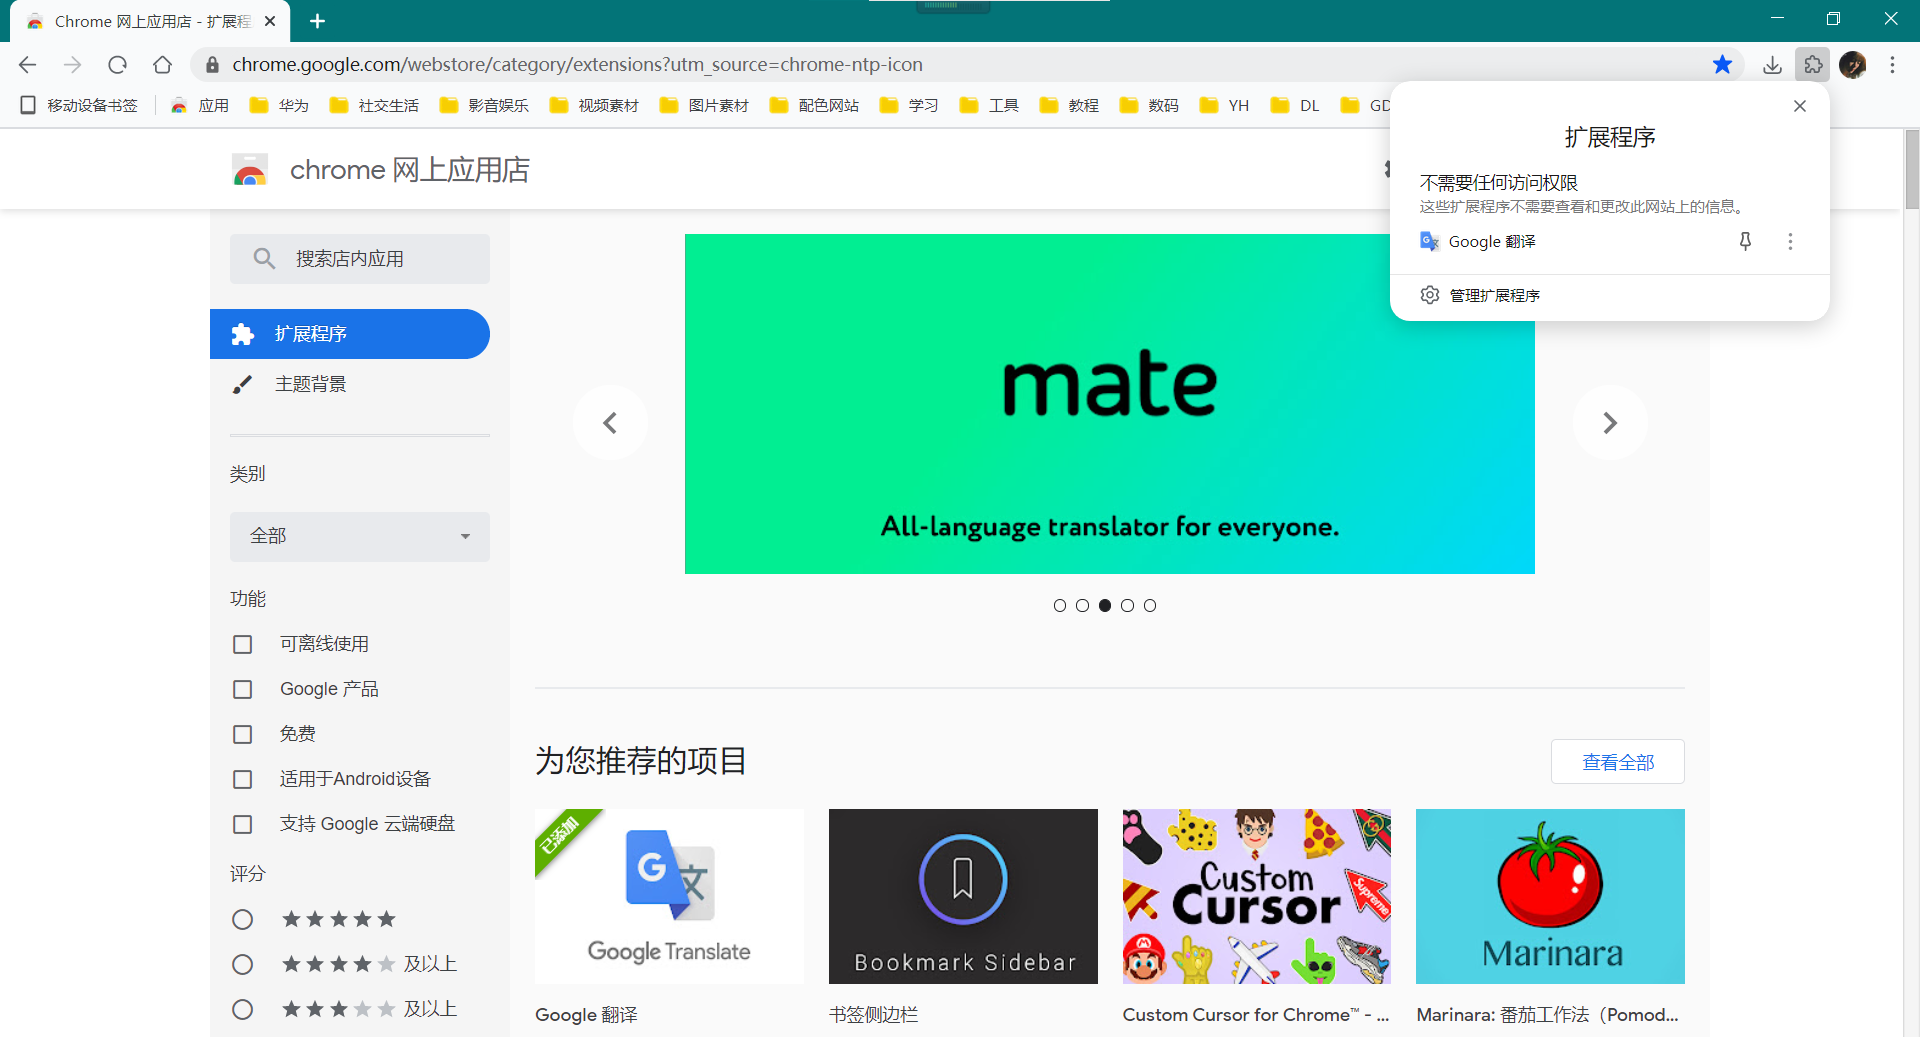Click the search field 搜索店内应用

pos(360,259)
